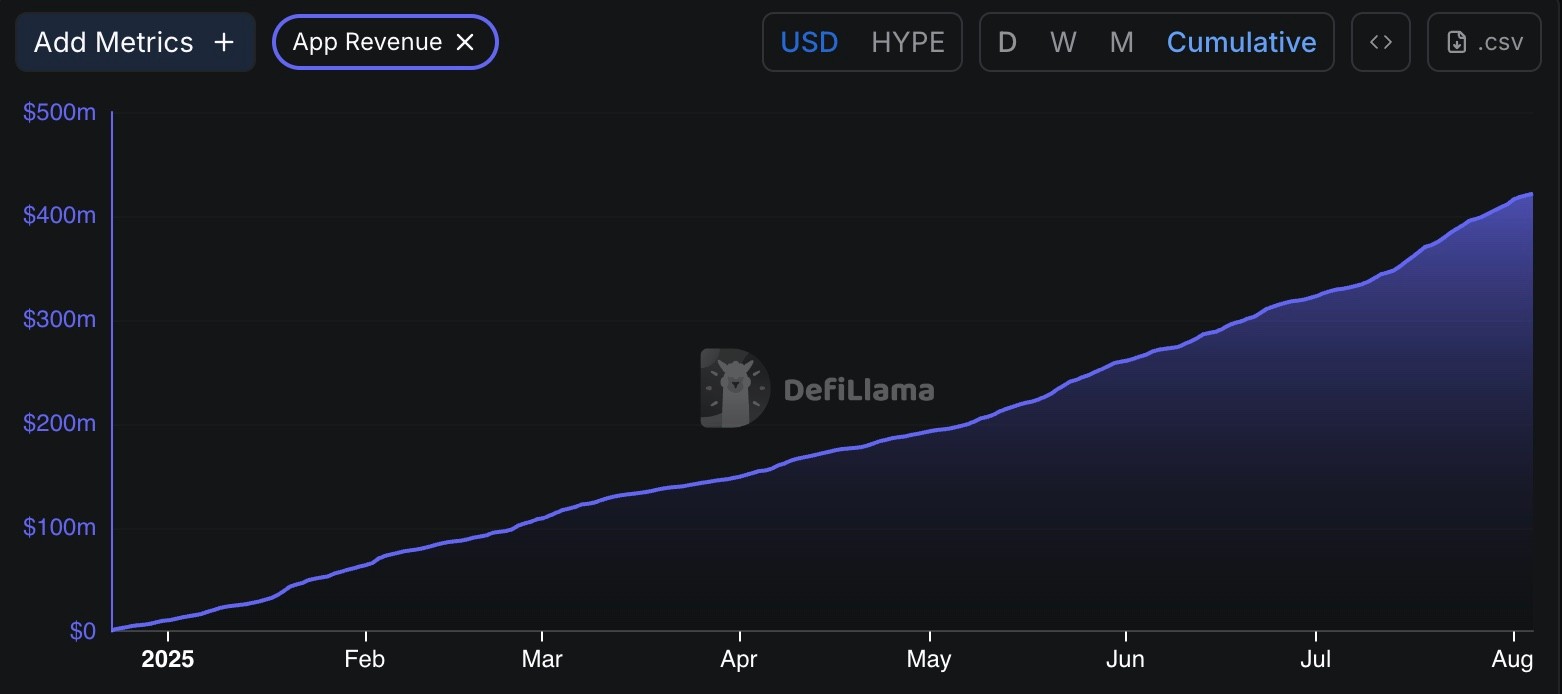Click the download file icon
The height and width of the screenshot is (694, 1562).
pos(1457,42)
